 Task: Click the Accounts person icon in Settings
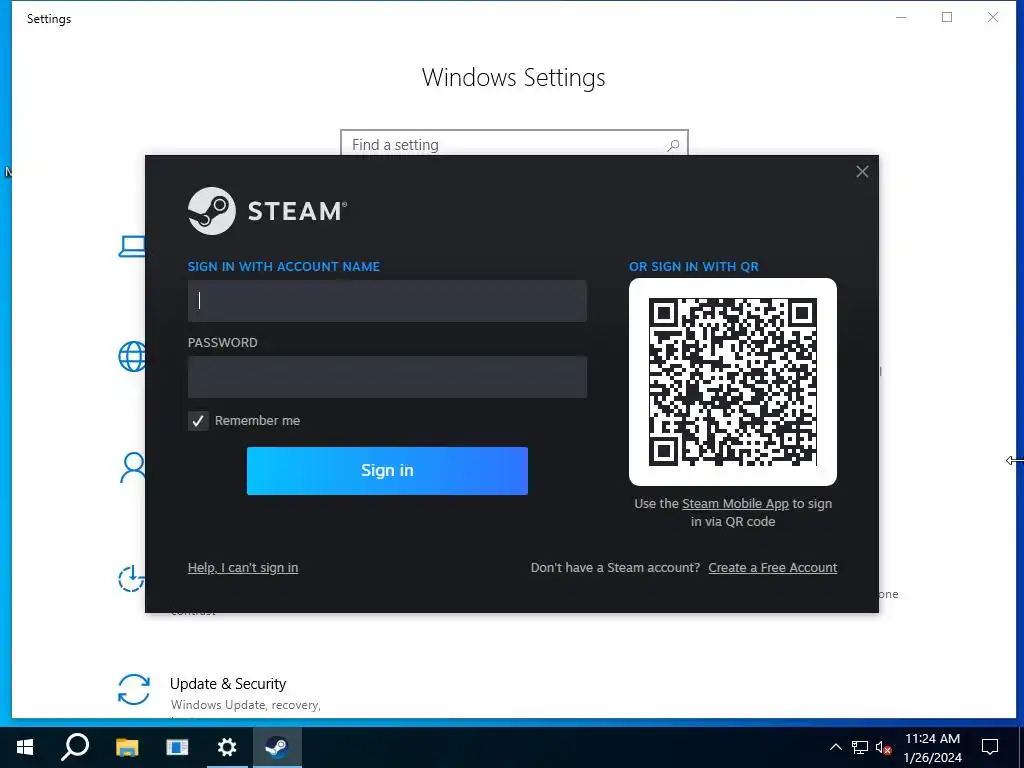coord(133,467)
